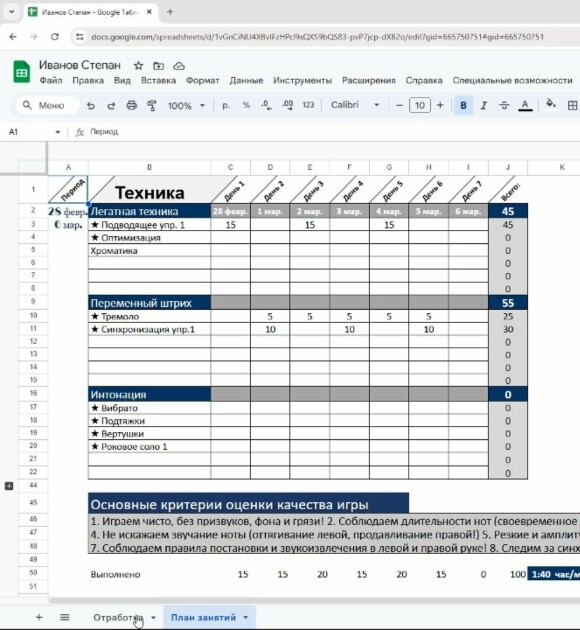Select the paint format roller icon
Image resolution: width=580 pixels, height=630 pixels.
click(x=151, y=106)
